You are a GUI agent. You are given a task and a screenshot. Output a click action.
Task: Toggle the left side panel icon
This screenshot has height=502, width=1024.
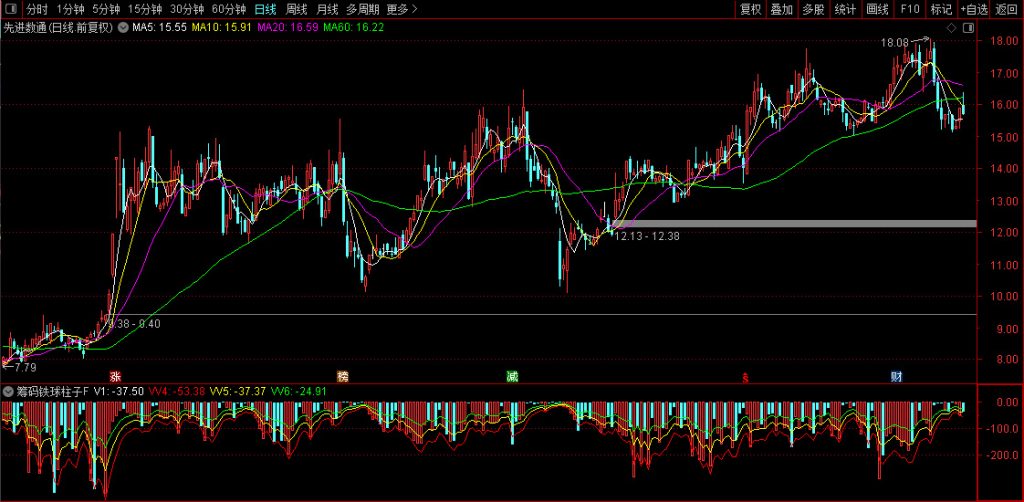(11, 9)
